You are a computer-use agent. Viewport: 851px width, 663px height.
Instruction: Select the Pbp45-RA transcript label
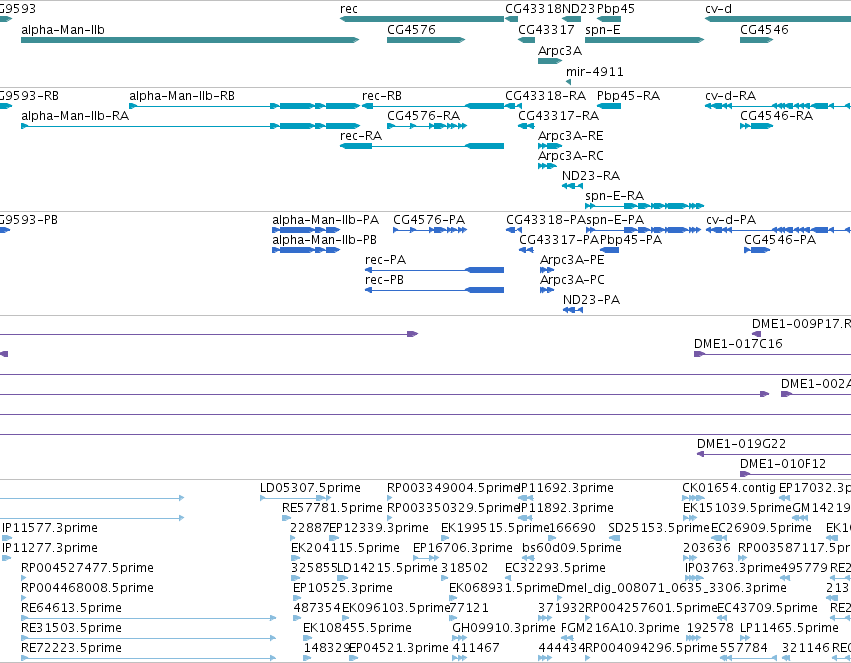pos(628,95)
